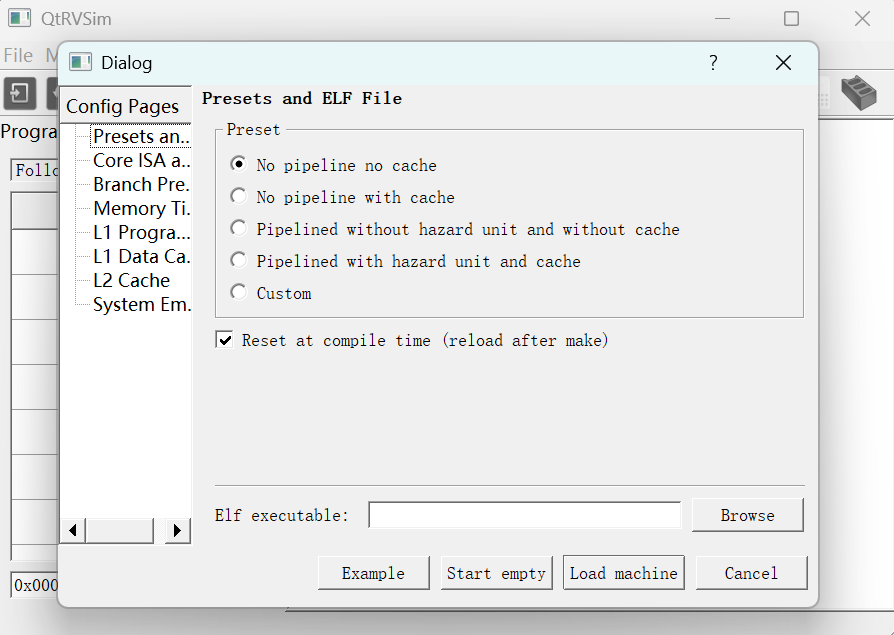
Task: Click the New simulation icon in the toolbar
Action: click(x=20, y=93)
